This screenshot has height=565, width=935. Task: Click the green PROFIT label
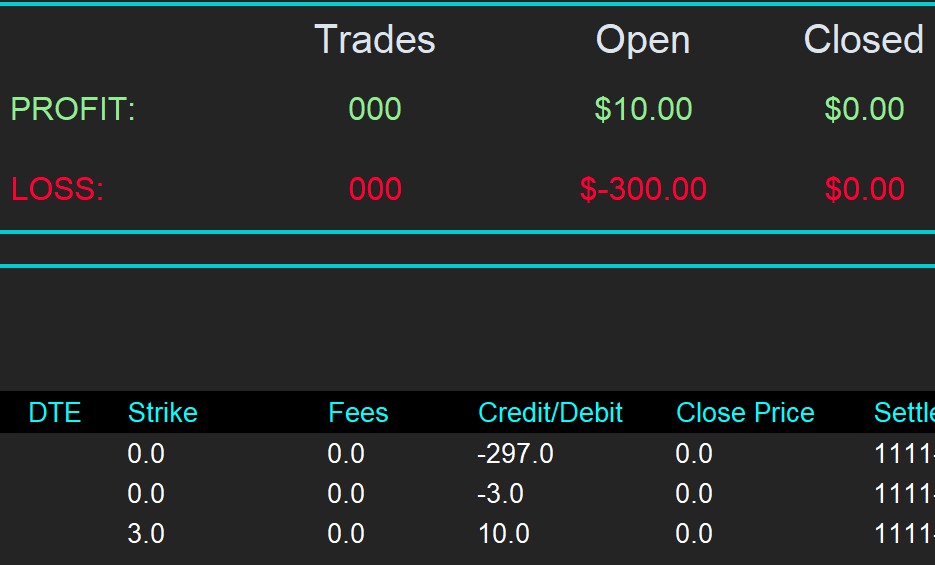(73, 109)
